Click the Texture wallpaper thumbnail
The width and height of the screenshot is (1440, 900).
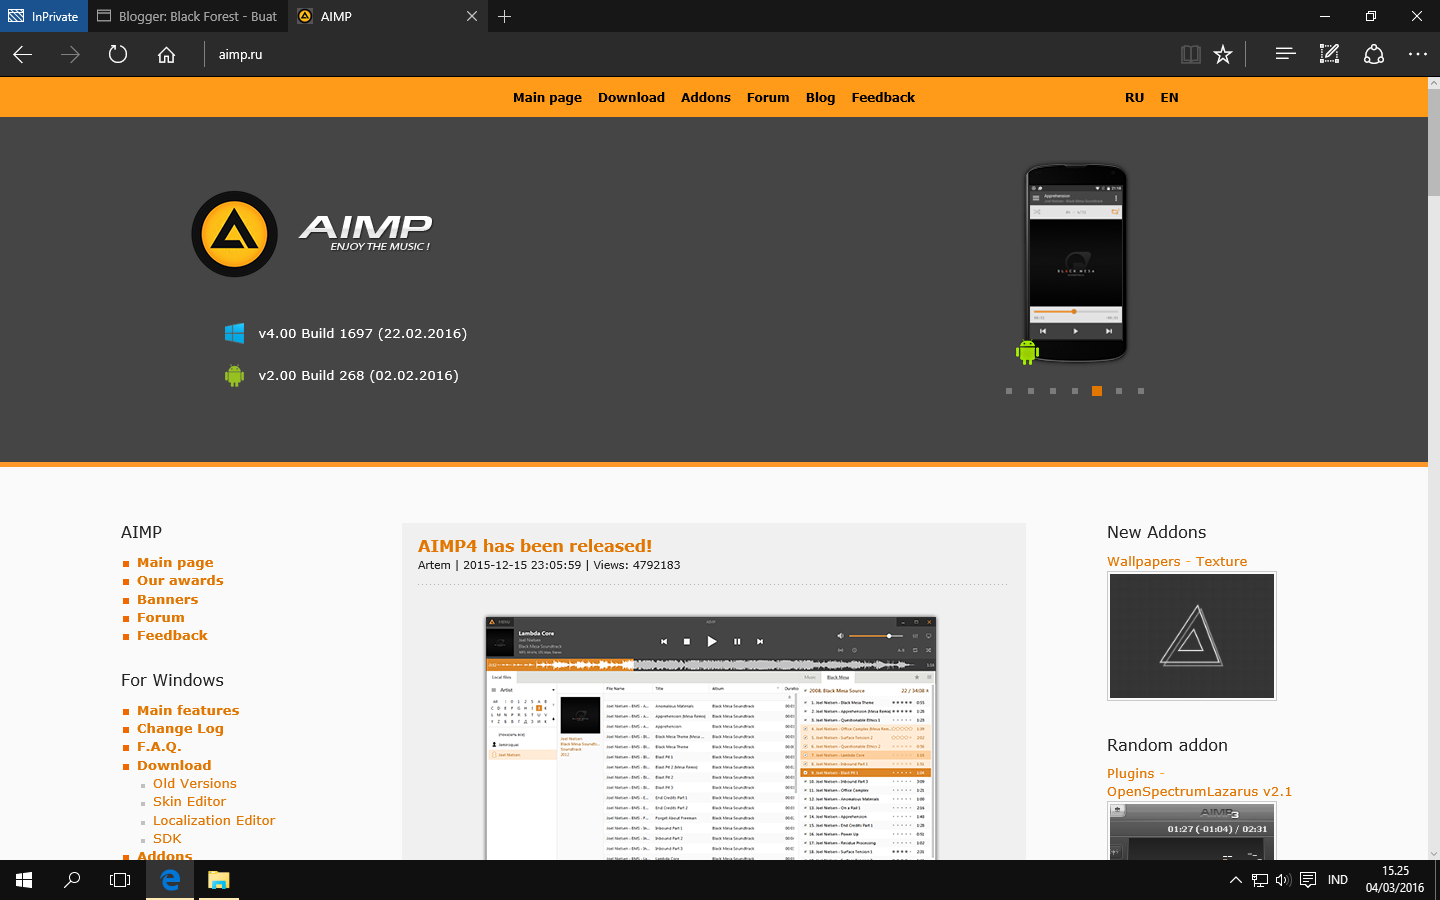(x=1192, y=636)
